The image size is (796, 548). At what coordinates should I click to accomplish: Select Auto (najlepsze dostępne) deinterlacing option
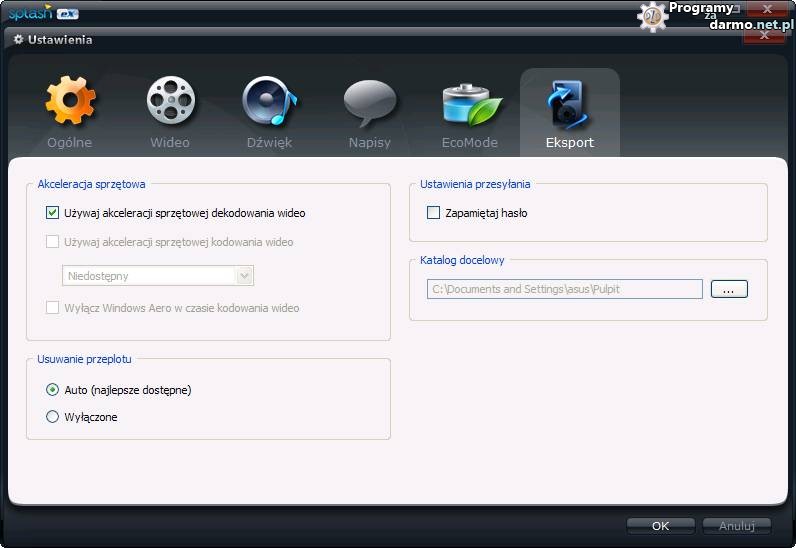(53, 390)
